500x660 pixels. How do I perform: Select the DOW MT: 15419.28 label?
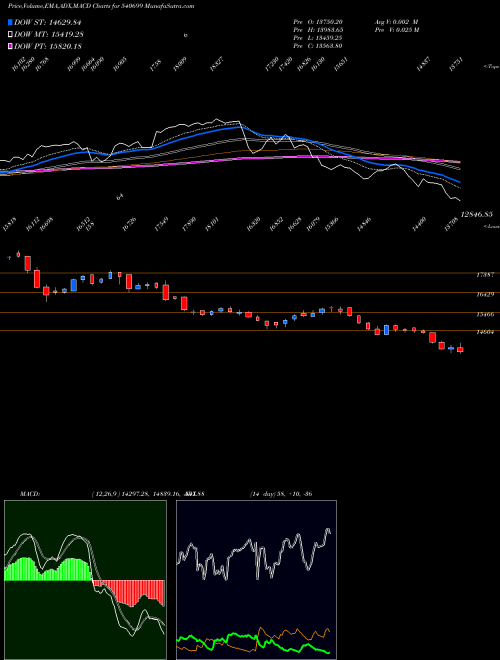point(49,35)
